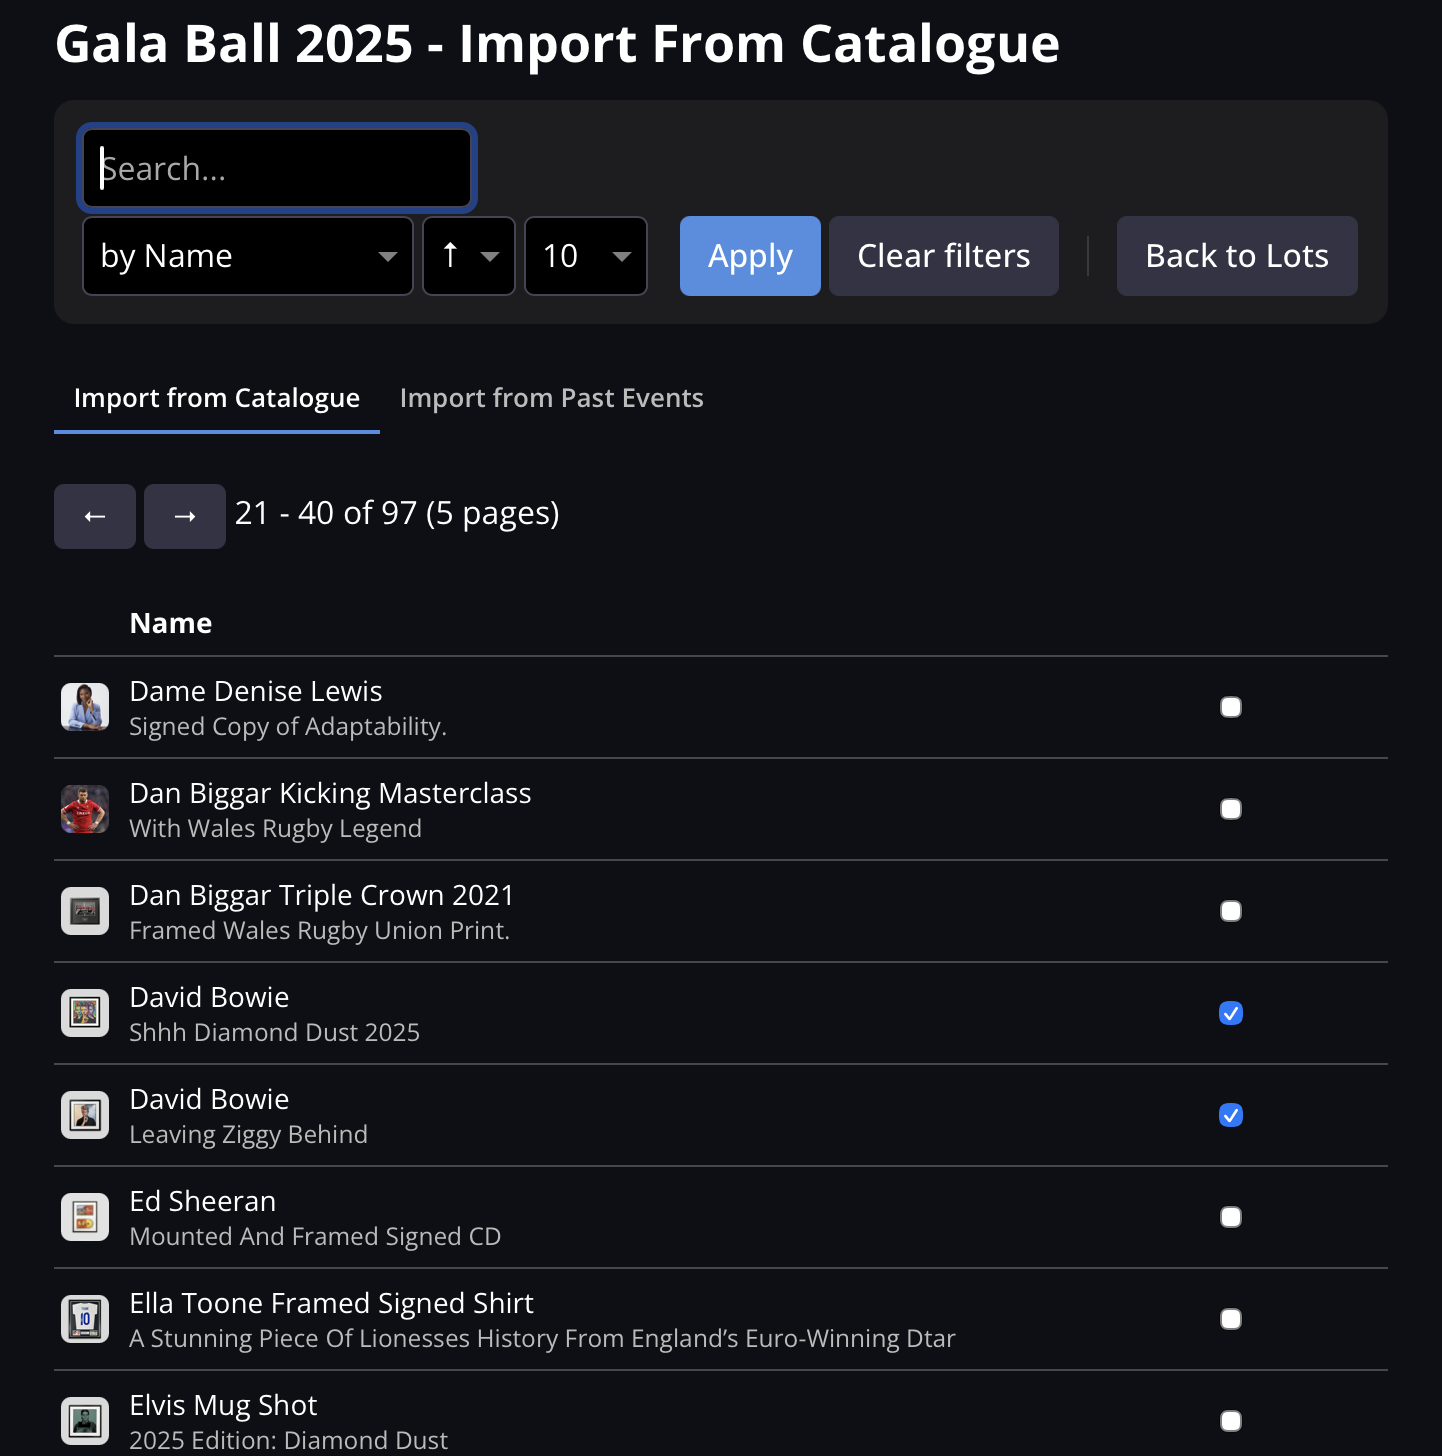This screenshot has width=1442, height=1456.
Task: Uncheck David Bowie Leaving Ziggy Behind checkbox
Action: pos(1231,1115)
